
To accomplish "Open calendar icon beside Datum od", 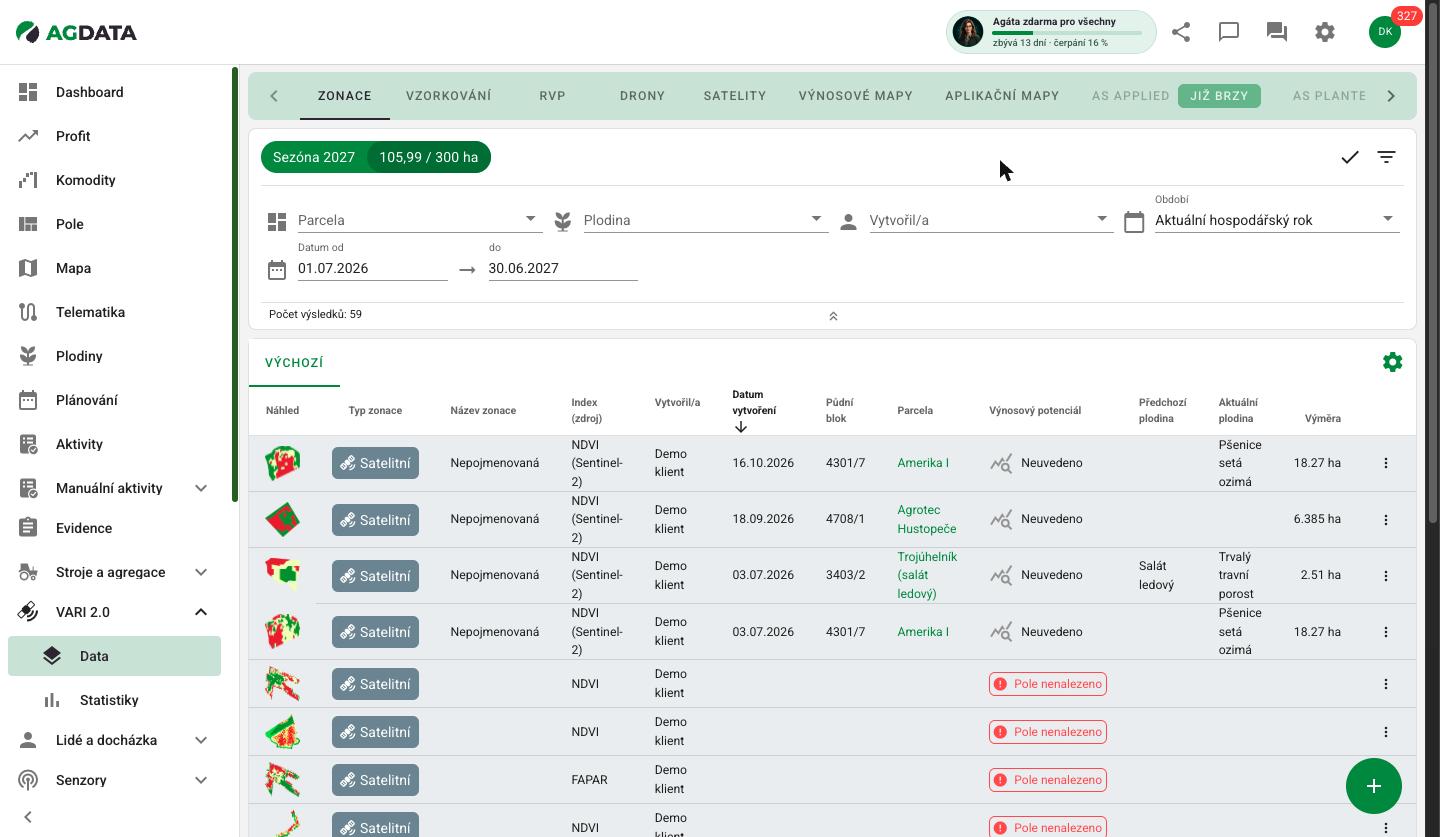I will (x=277, y=269).
